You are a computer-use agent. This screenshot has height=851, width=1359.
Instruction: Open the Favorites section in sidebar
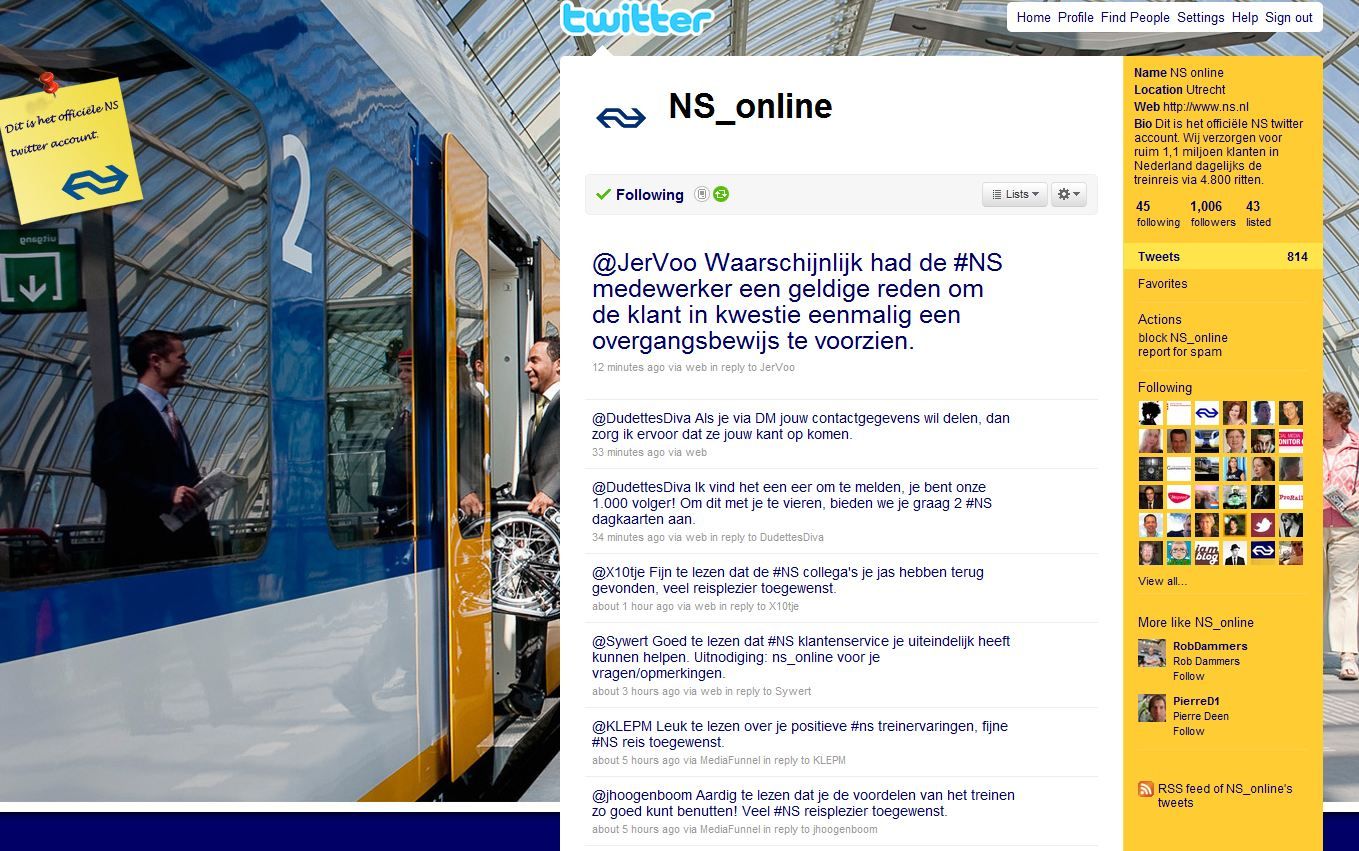click(1162, 284)
